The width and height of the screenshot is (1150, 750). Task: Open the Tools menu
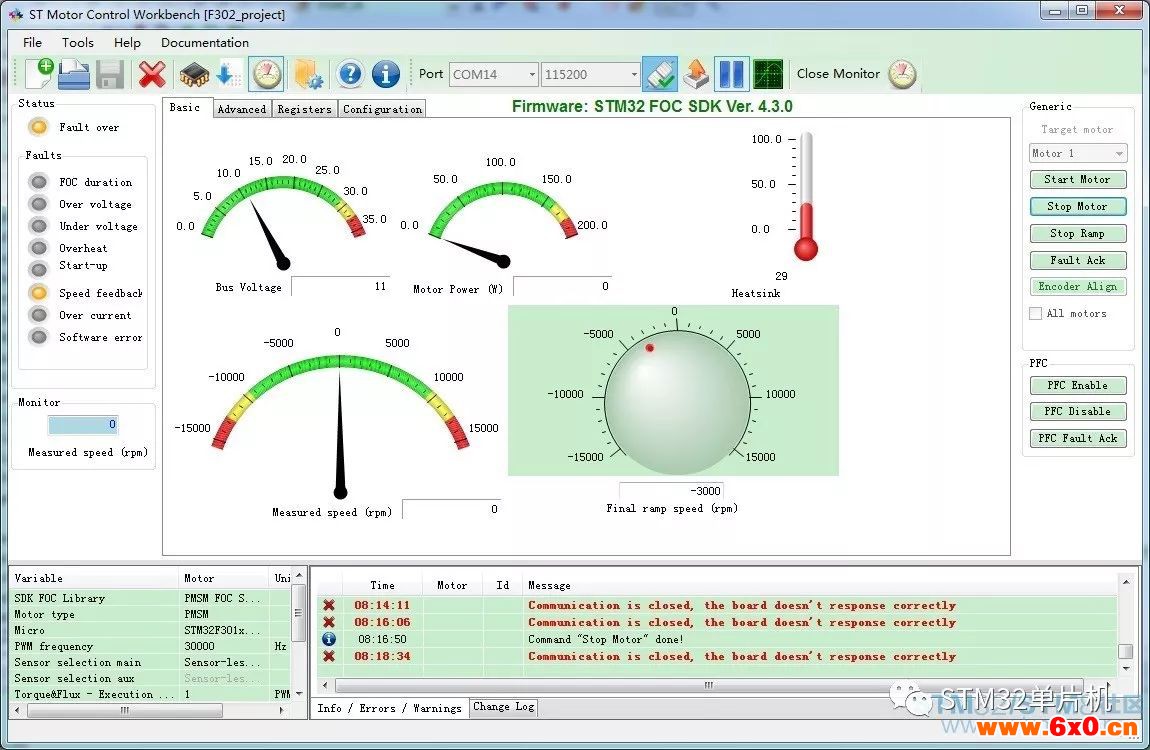[x=78, y=43]
